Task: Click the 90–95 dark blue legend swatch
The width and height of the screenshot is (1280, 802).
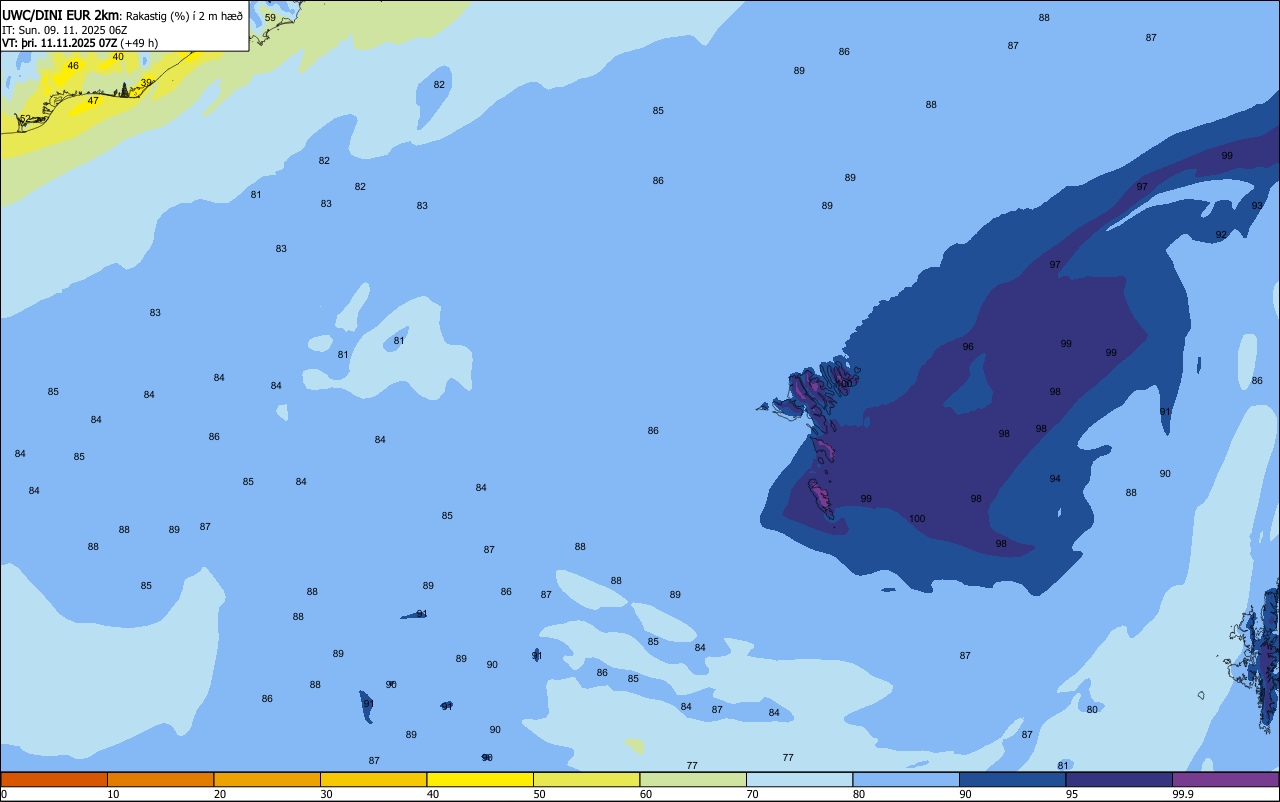Action: point(1012,779)
